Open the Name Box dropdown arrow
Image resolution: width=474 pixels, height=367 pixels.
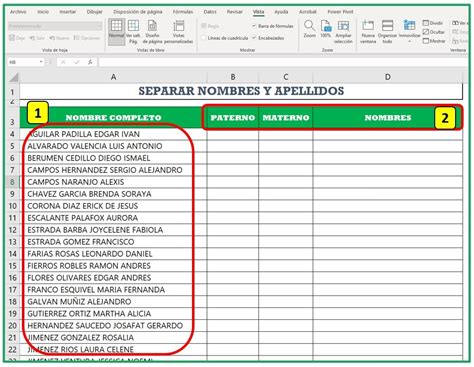point(41,62)
